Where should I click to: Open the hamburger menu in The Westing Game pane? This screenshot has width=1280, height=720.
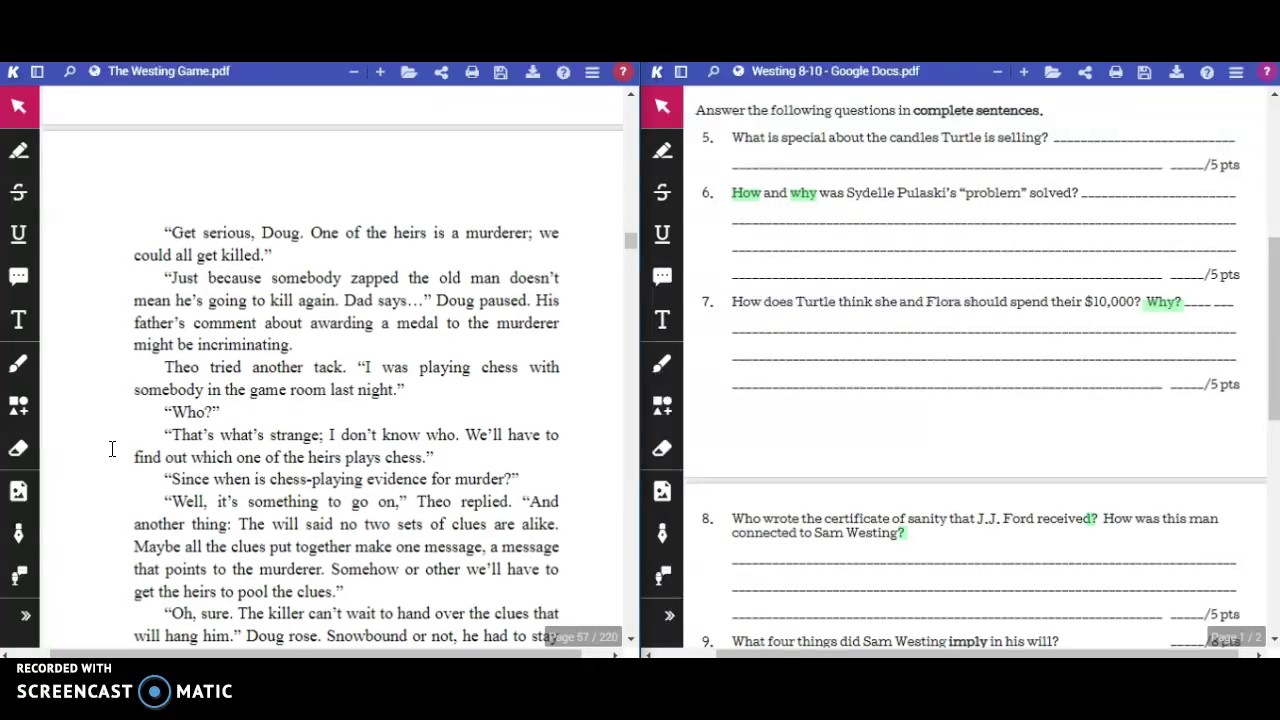[592, 72]
